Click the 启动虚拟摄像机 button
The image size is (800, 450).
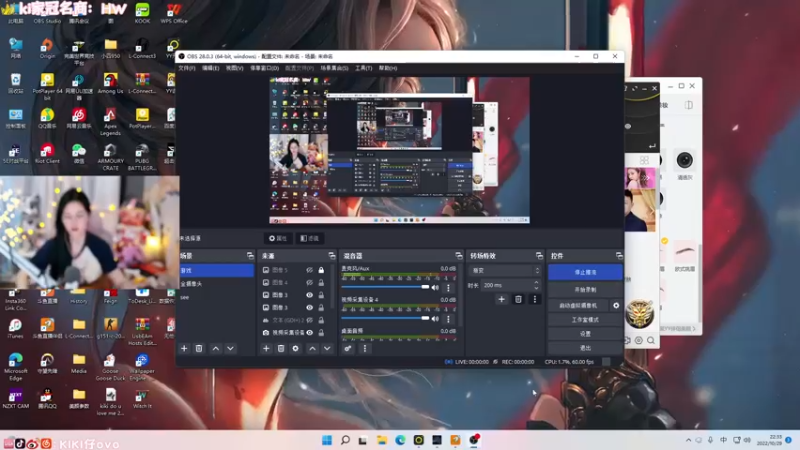pos(578,306)
